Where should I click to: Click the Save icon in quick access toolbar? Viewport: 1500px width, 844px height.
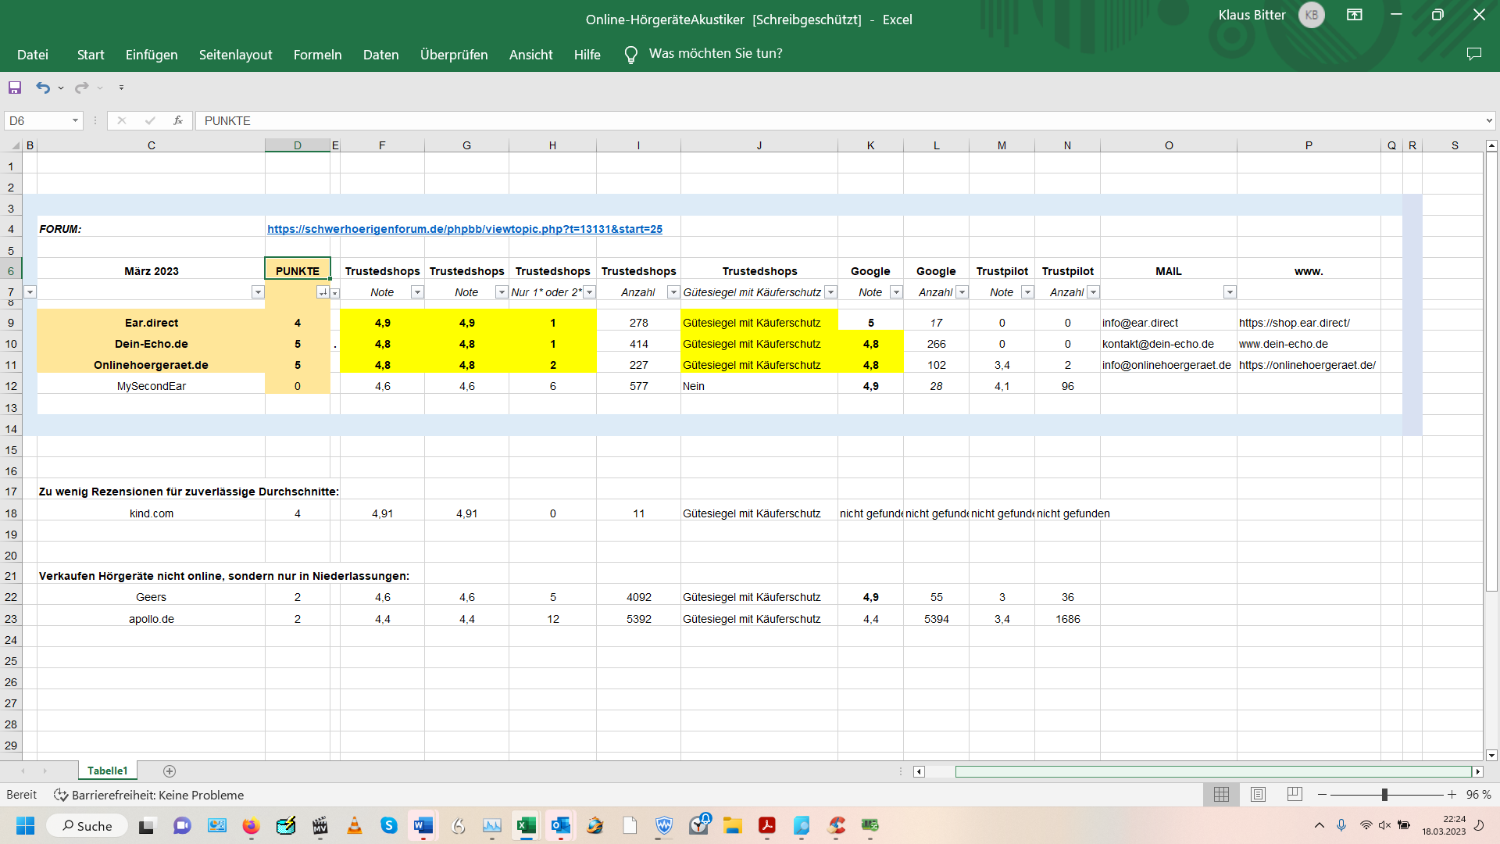pyautogui.click(x=15, y=88)
